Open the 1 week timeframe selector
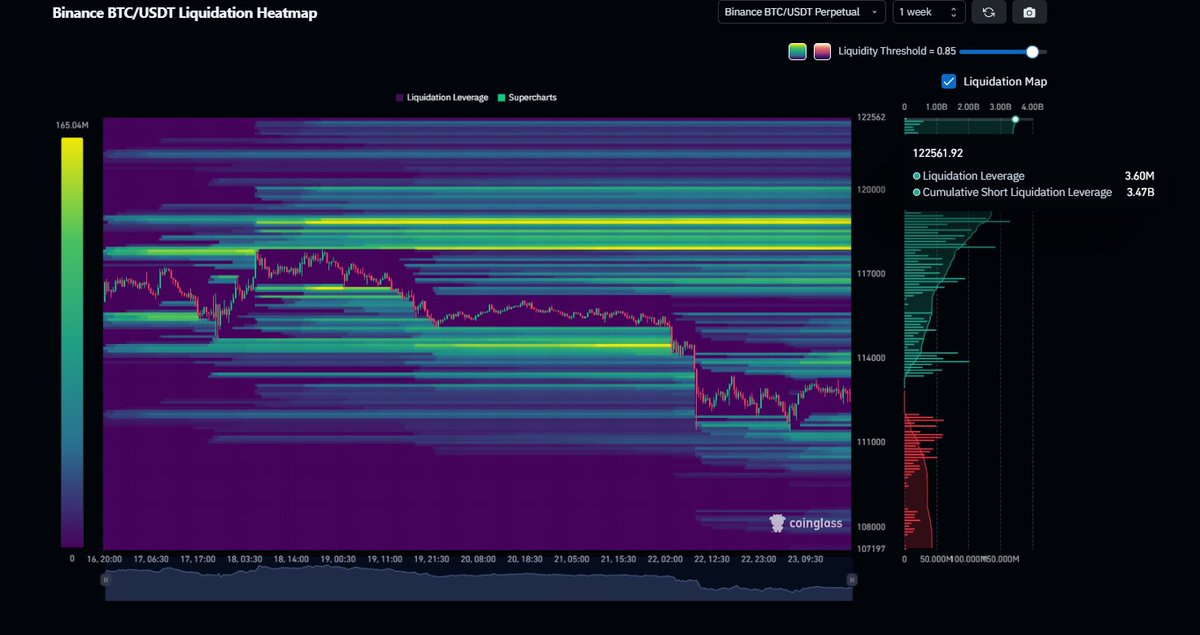This screenshot has height=635, width=1200. coord(923,12)
